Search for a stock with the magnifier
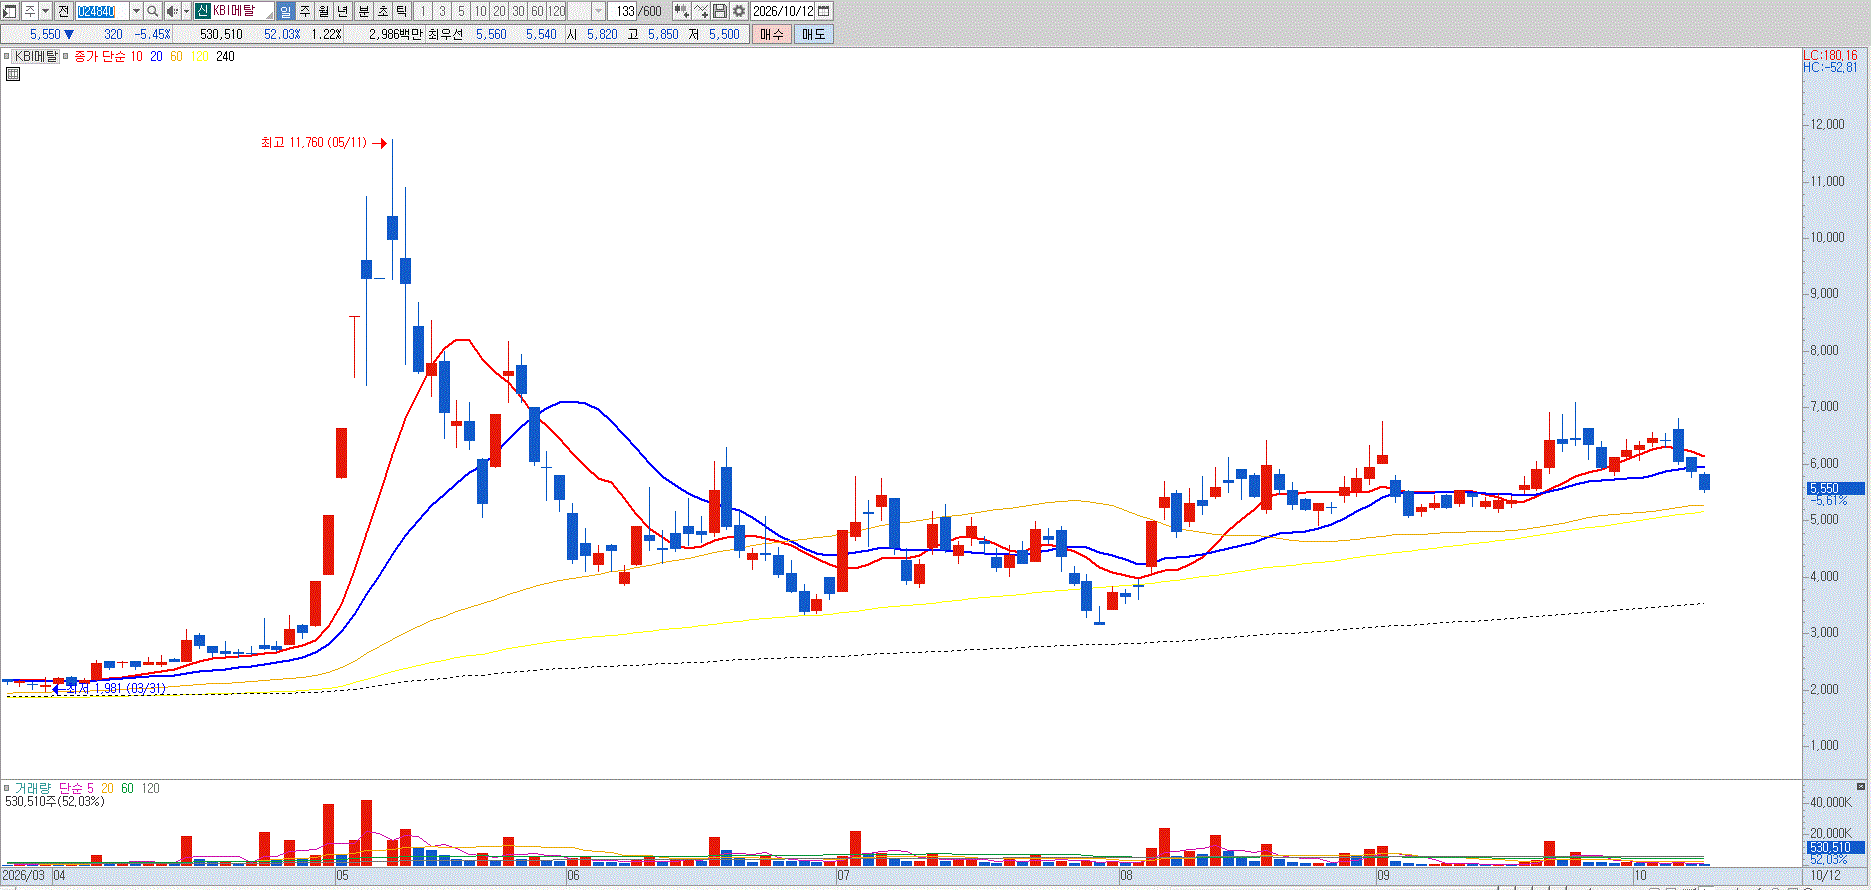1871x890 pixels. pyautogui.click(x=152, y=11)
